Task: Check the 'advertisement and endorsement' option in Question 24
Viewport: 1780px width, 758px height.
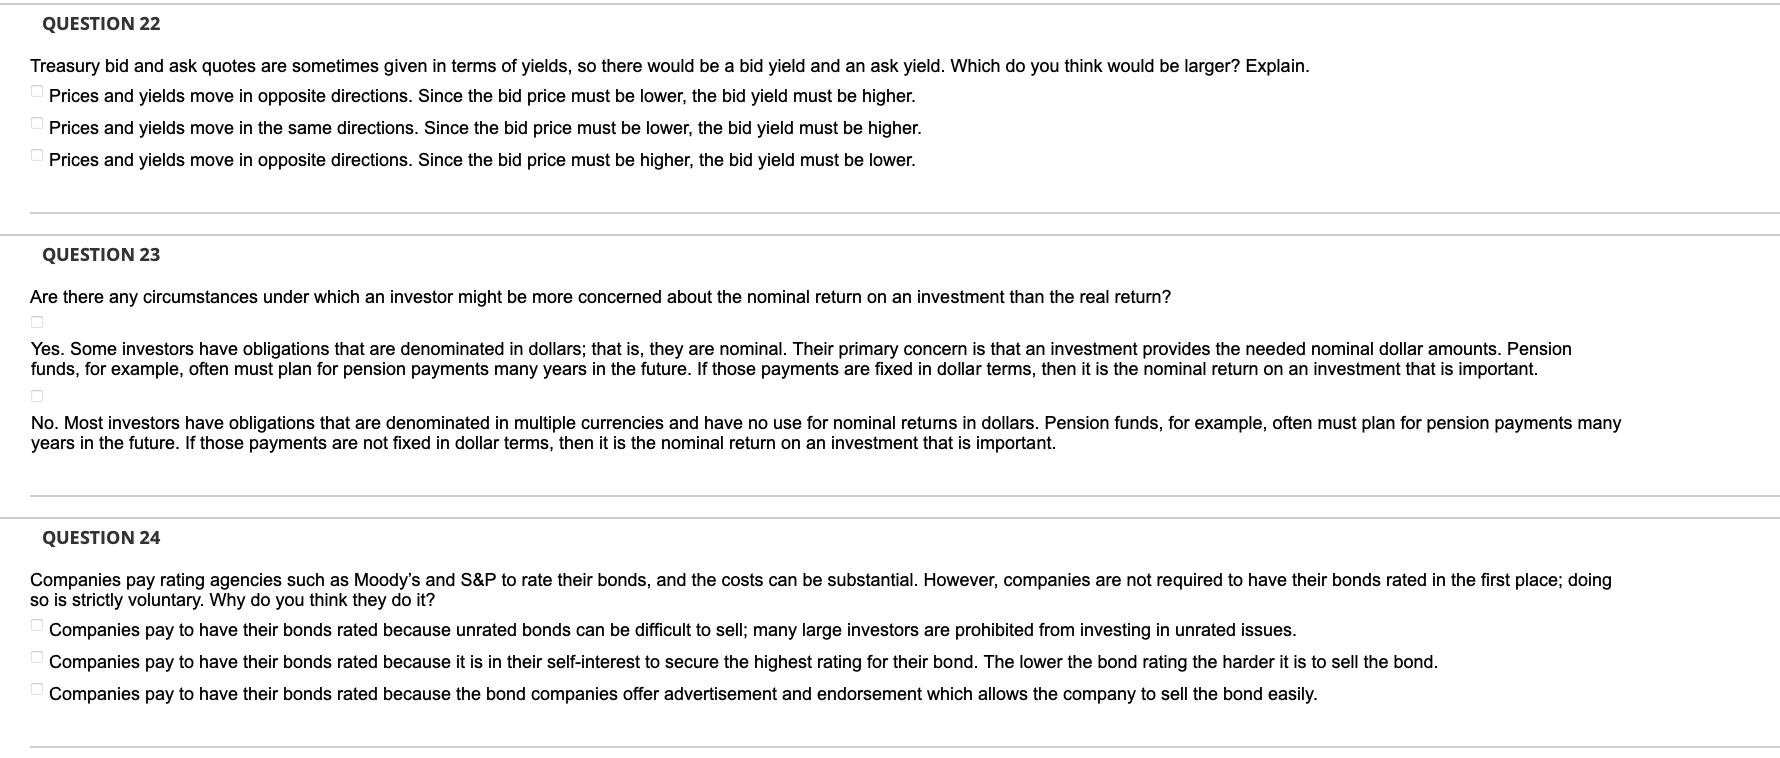Action: pyautogui.click(x=37, y=687)
